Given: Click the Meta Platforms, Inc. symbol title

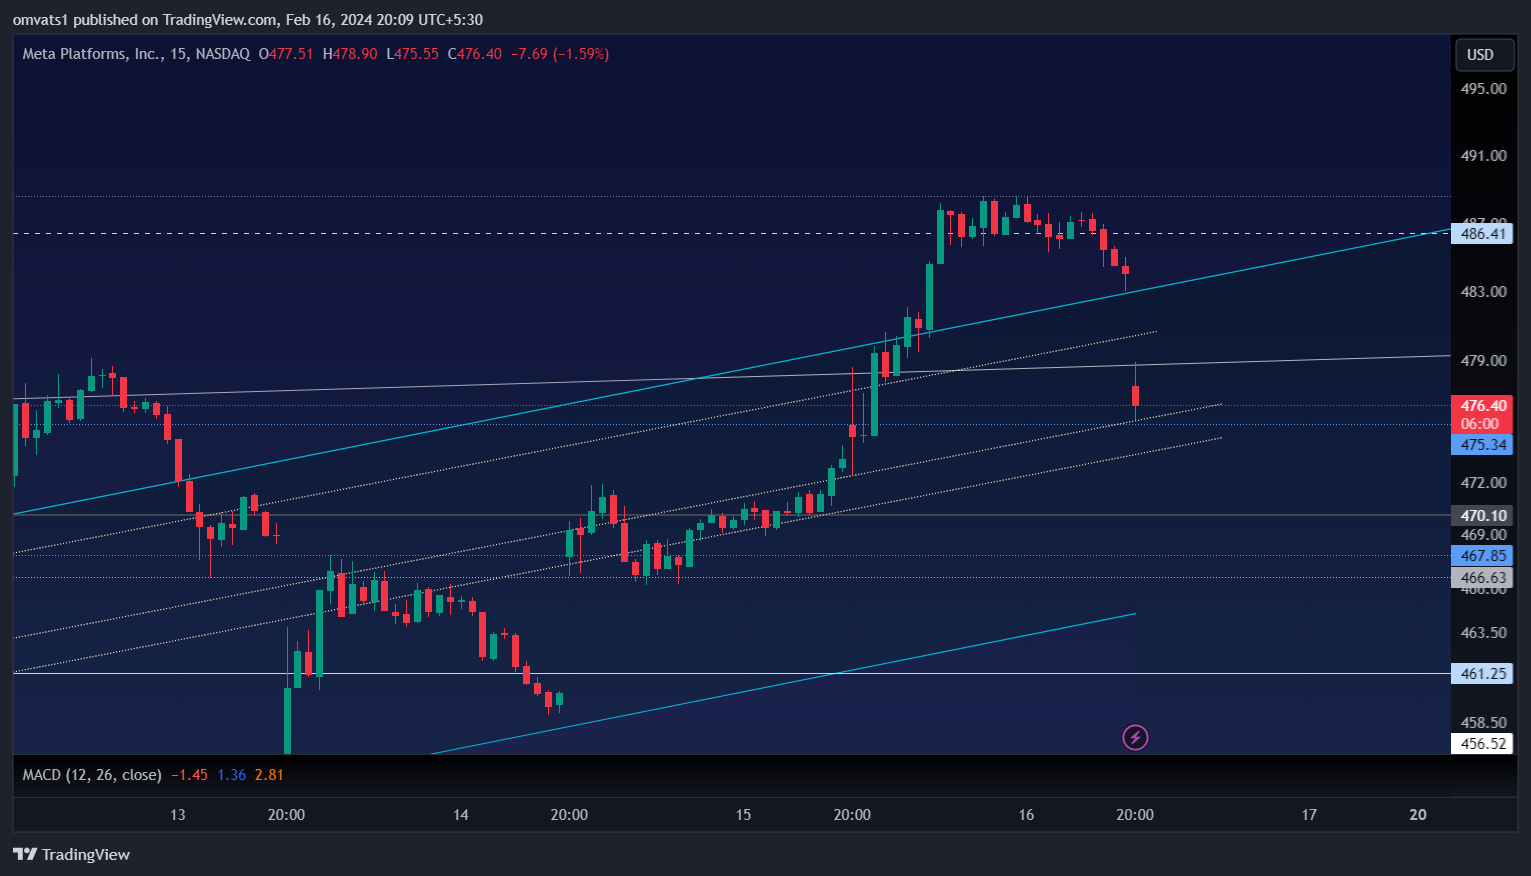Looking at the screenshot, I should [x=92, y=54].
